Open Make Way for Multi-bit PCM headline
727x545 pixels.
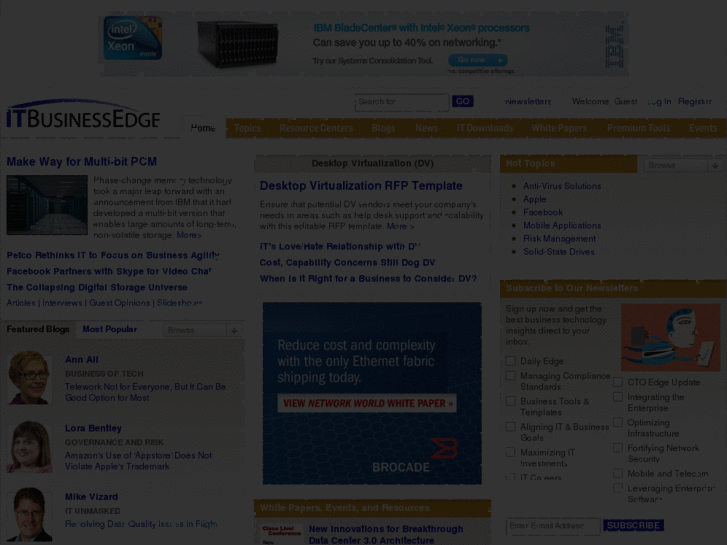82,161
